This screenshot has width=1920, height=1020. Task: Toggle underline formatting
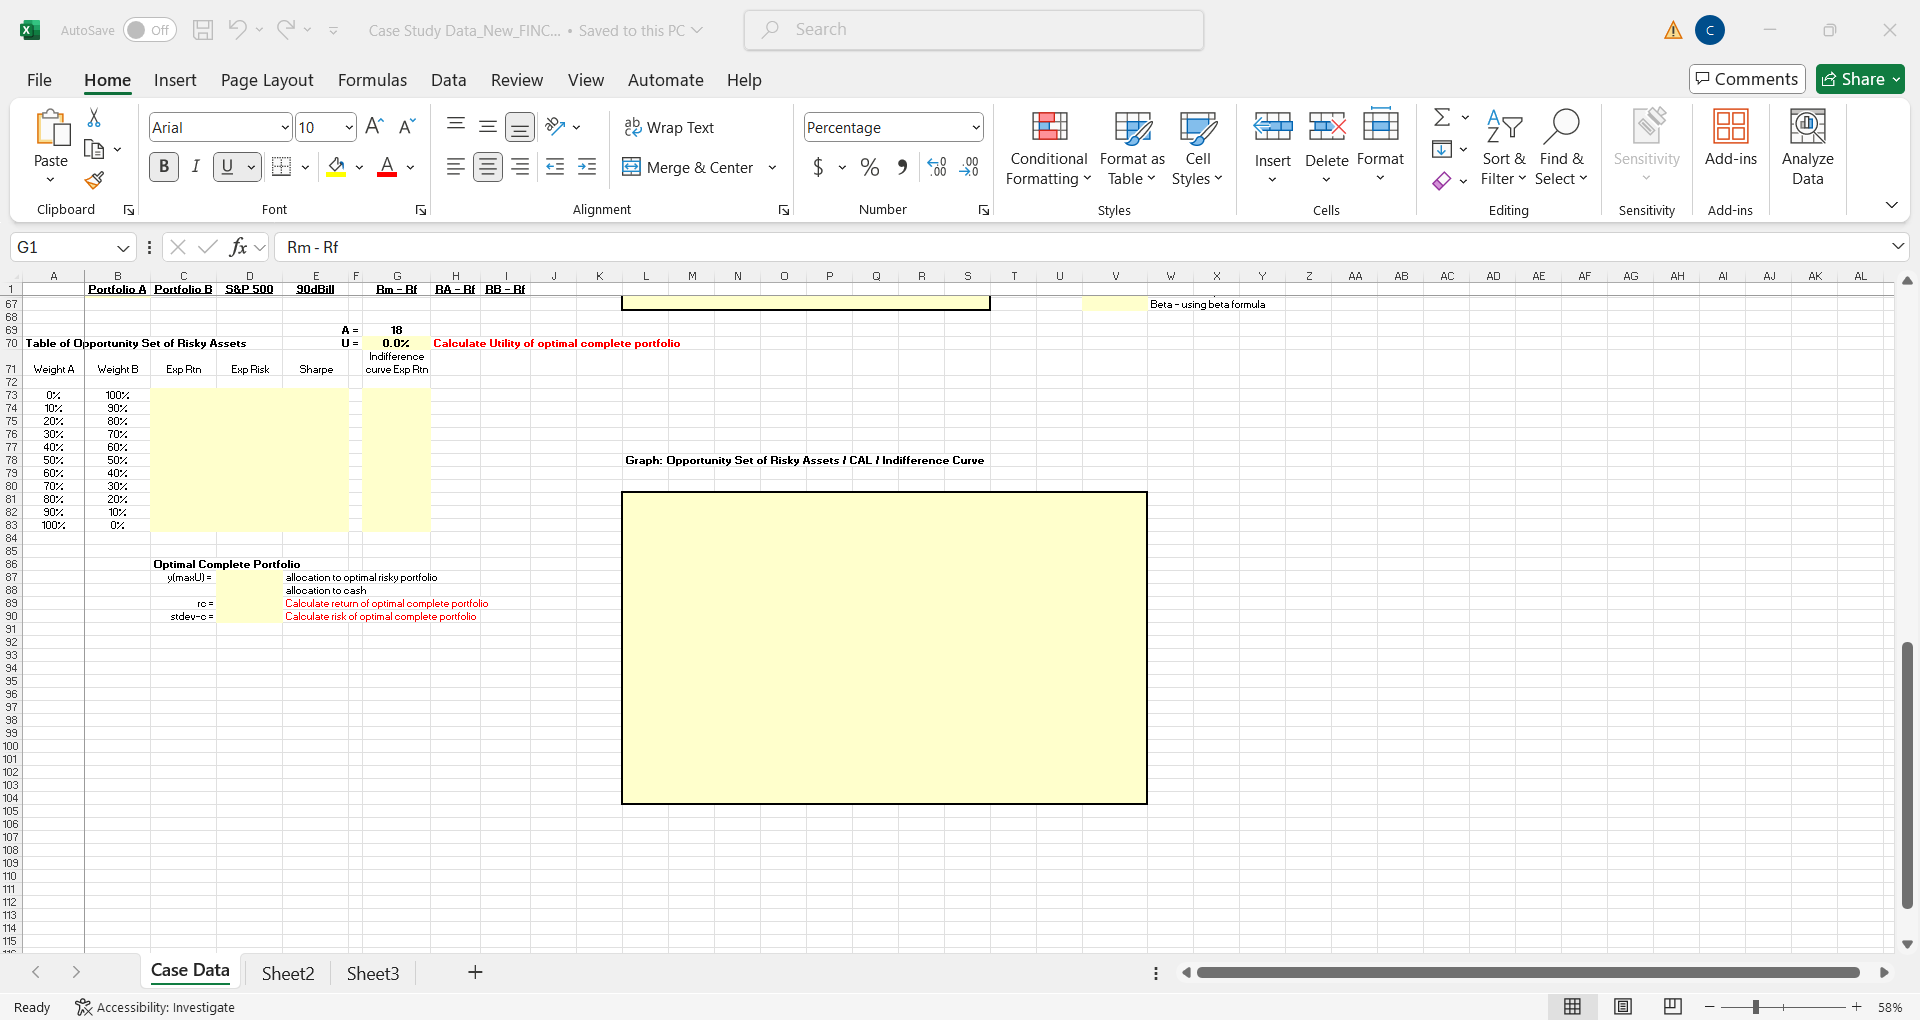pyautogui.click(x=228, y=167)
